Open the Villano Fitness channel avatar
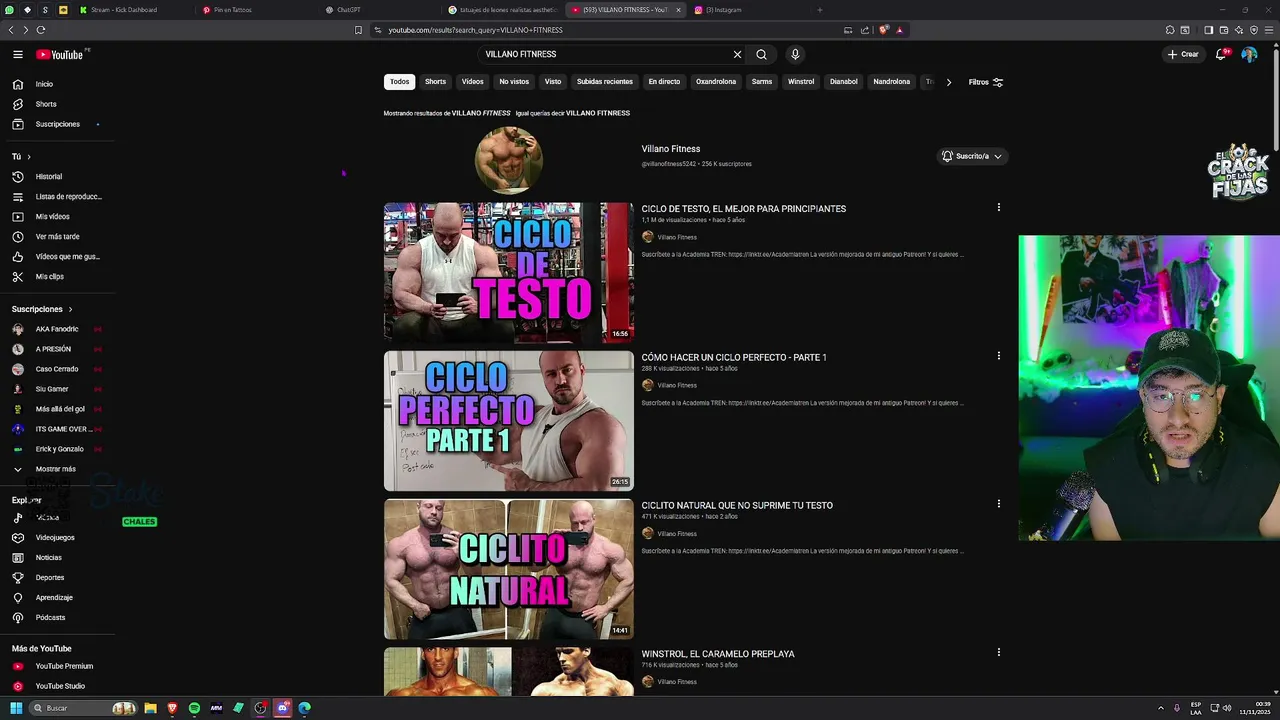Image resolution: width=1280 pixels, height=720 pixels. pyautogui.click(x=509, y=160)
